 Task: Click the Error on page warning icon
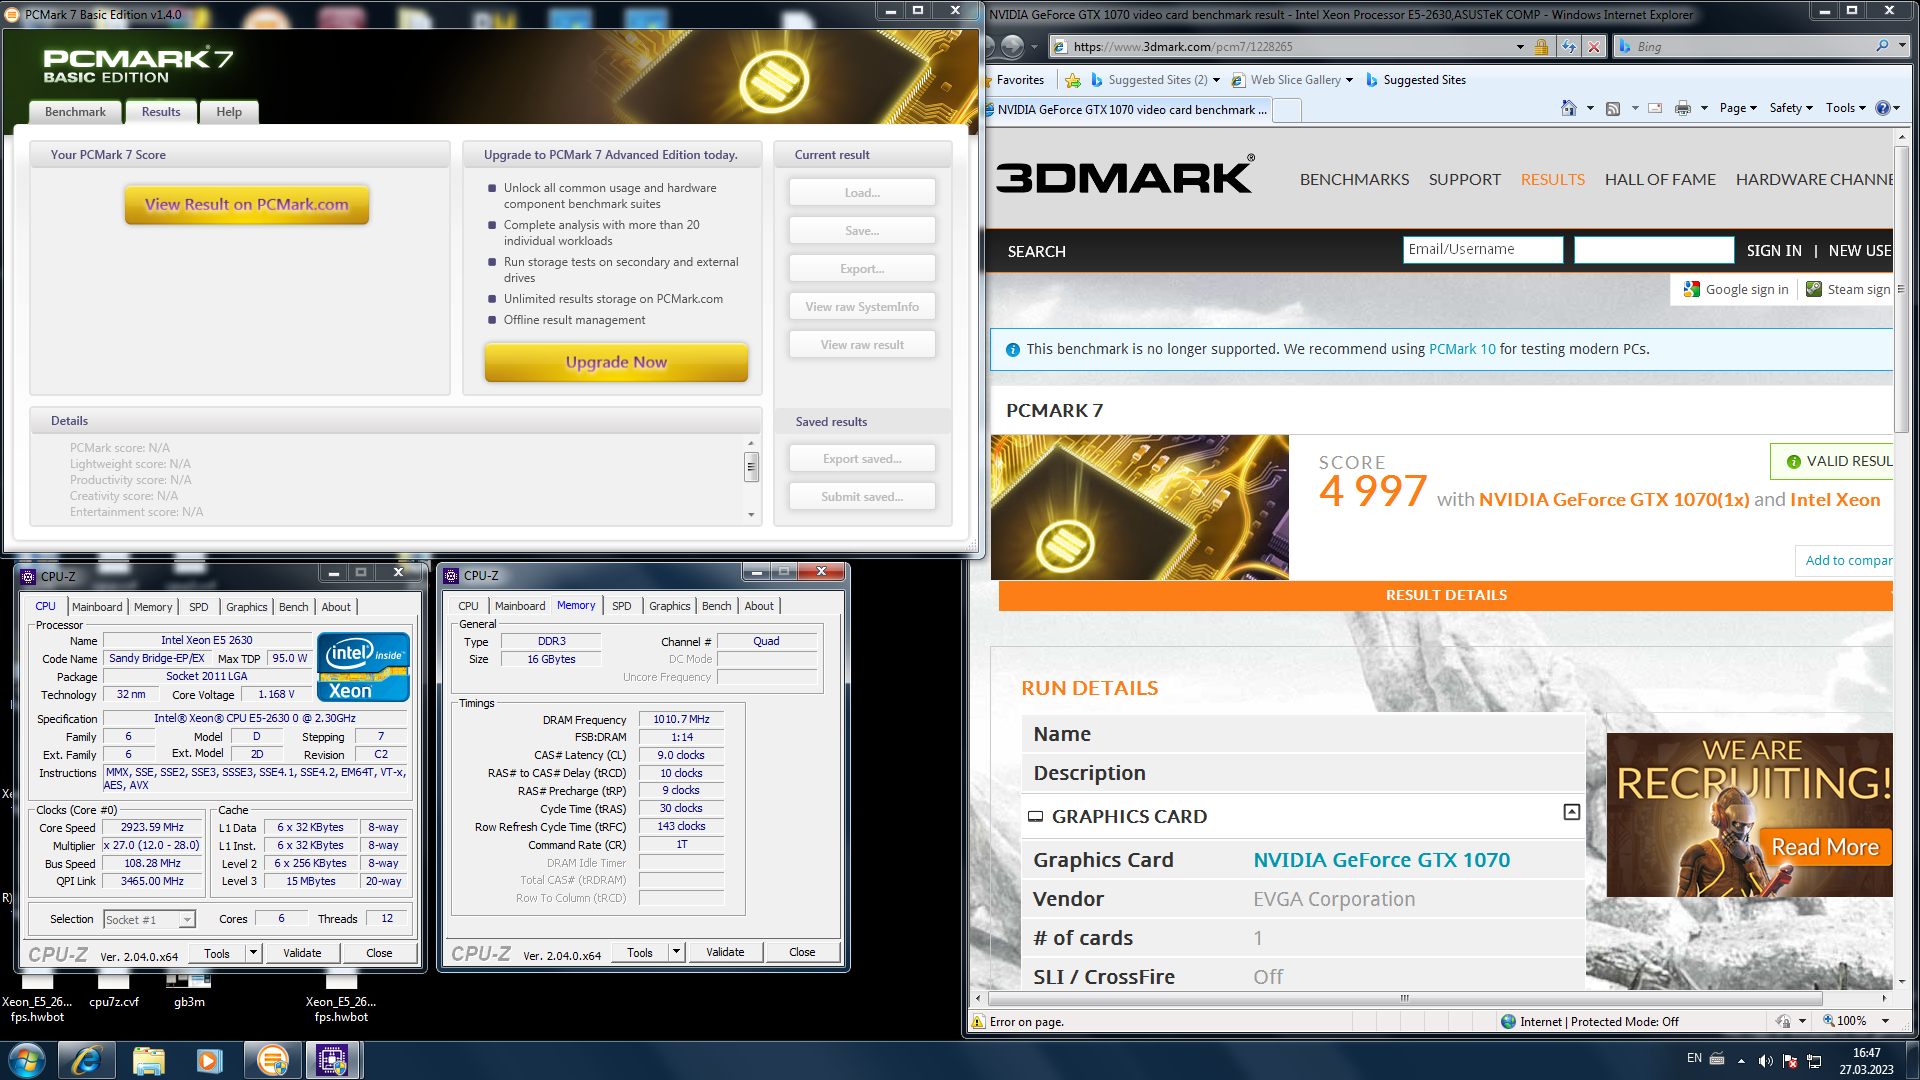point(978,1022)
